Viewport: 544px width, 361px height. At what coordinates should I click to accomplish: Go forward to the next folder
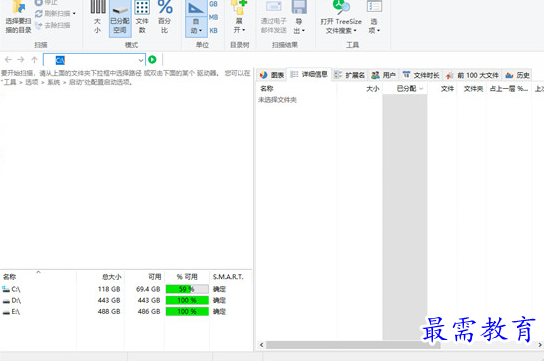click(21, 60)
